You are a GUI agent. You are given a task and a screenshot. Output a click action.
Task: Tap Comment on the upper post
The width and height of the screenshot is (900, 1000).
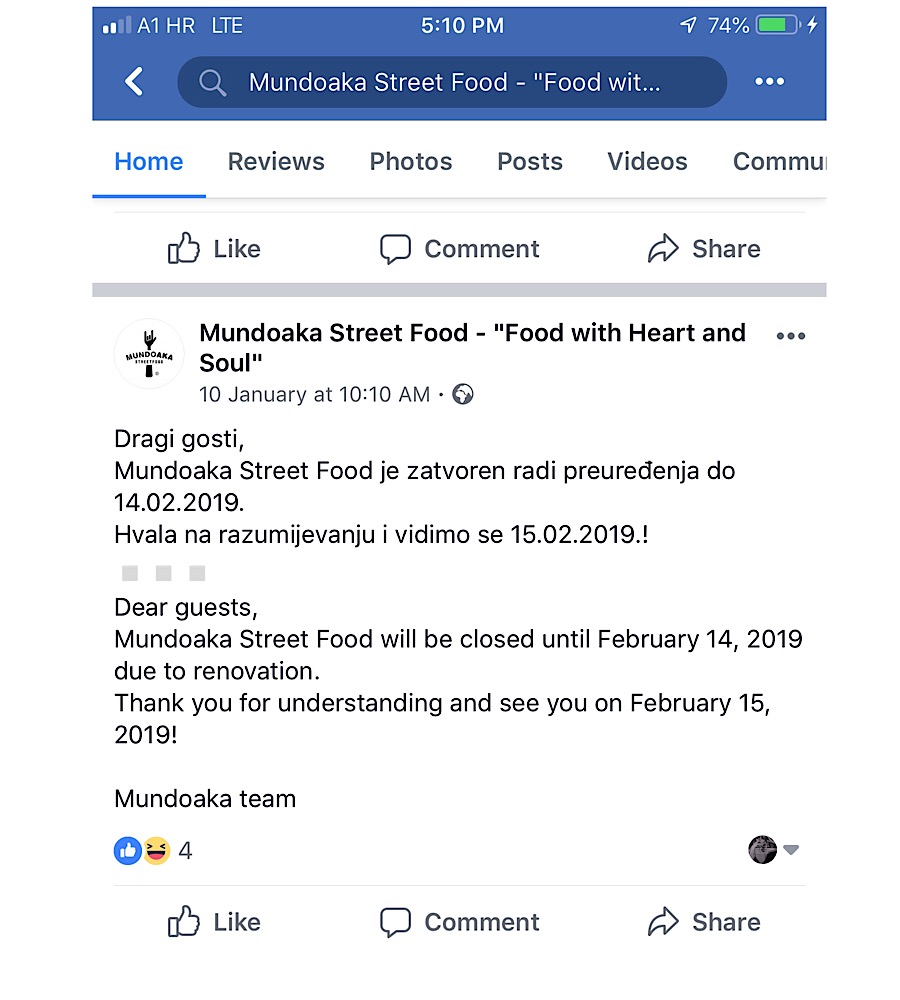(x=460, y=249)
